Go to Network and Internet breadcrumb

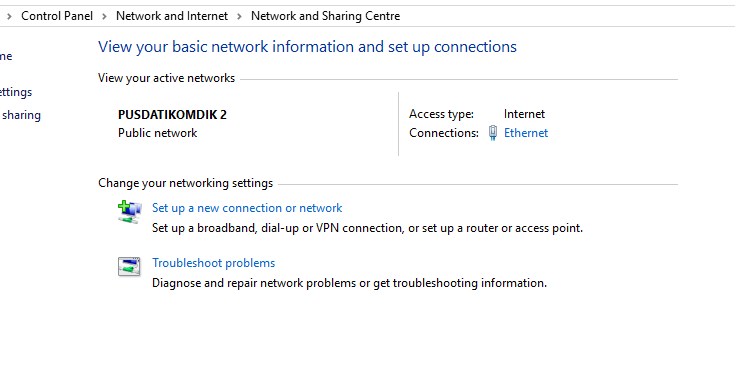(172, 16)
